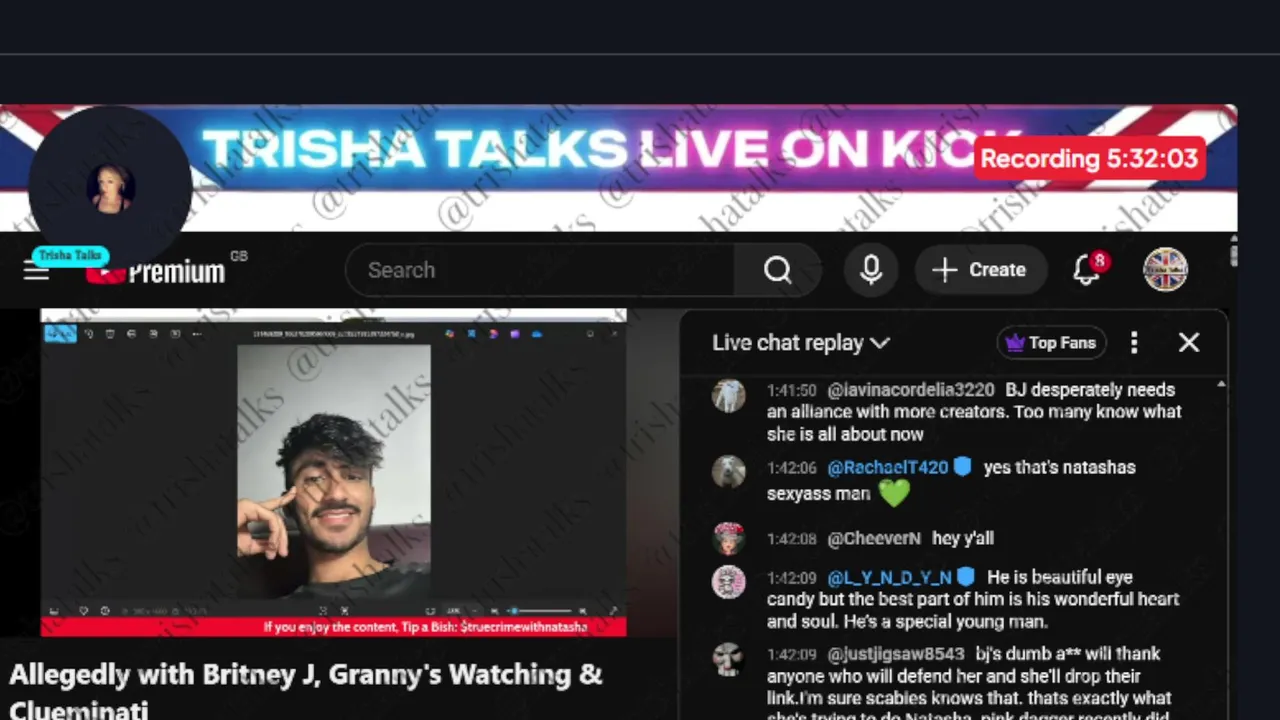
Task: Click the search magnifier button
Action: pyautogui.click(x=778, y=270)
